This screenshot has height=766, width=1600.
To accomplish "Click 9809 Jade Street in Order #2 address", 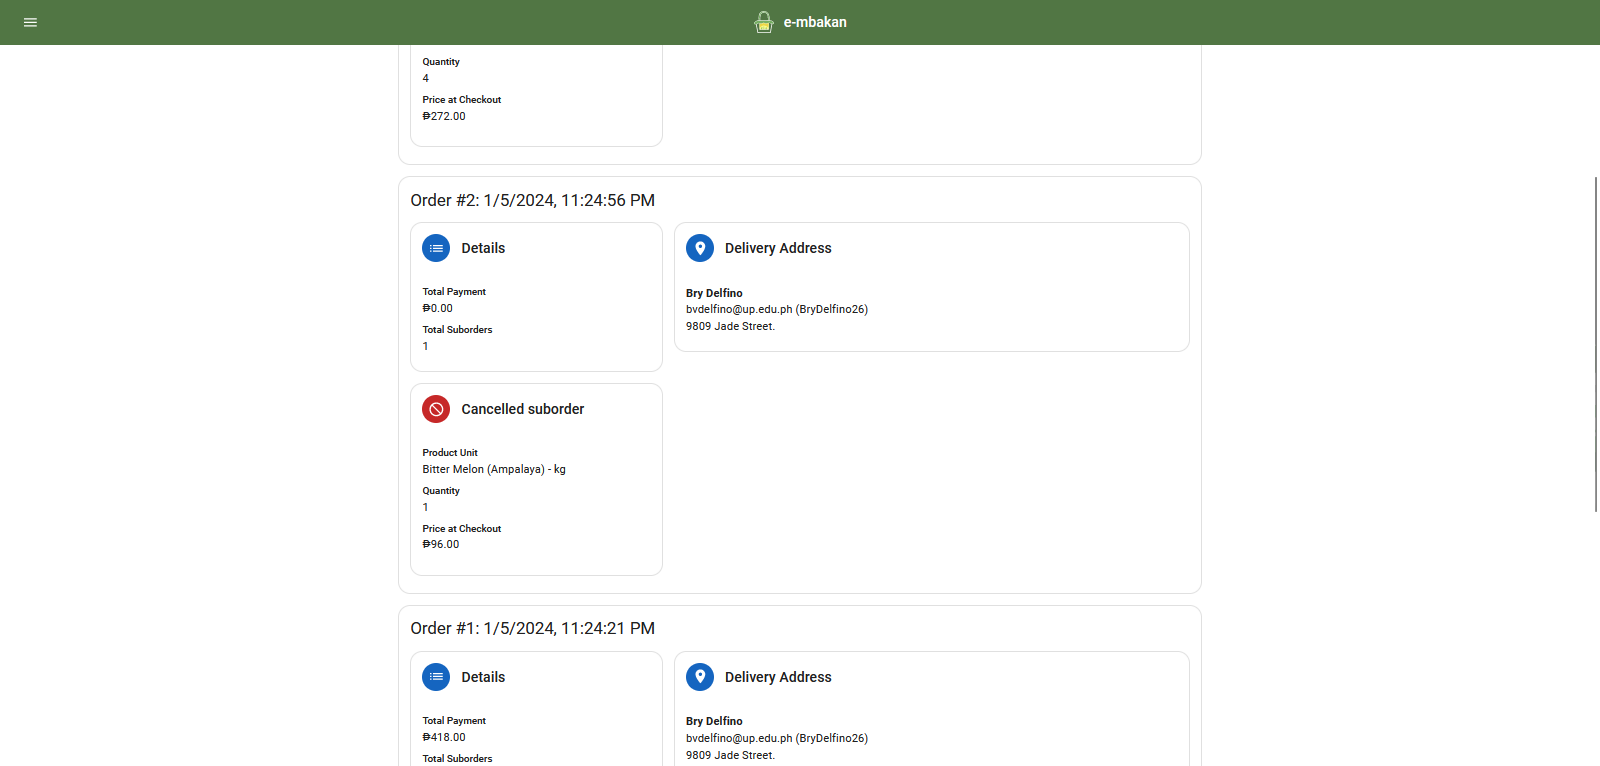I will pyautogui.click(x=730, y=326).
